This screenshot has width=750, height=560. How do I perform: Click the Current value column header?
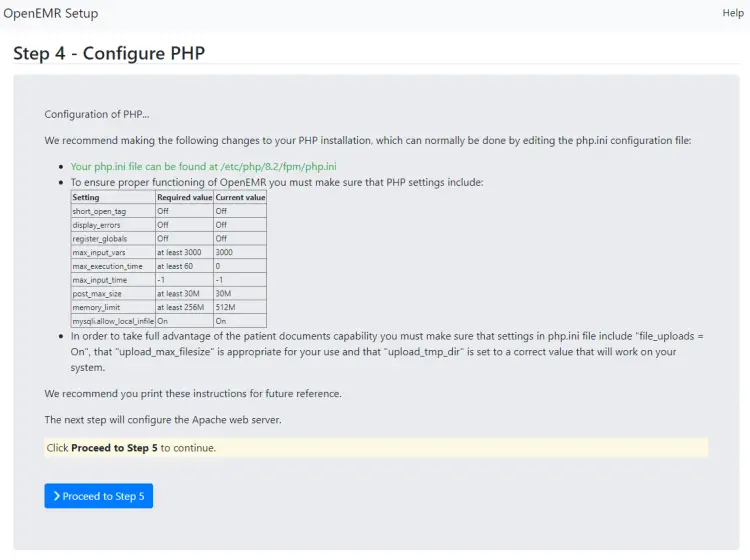coord(240,198)
